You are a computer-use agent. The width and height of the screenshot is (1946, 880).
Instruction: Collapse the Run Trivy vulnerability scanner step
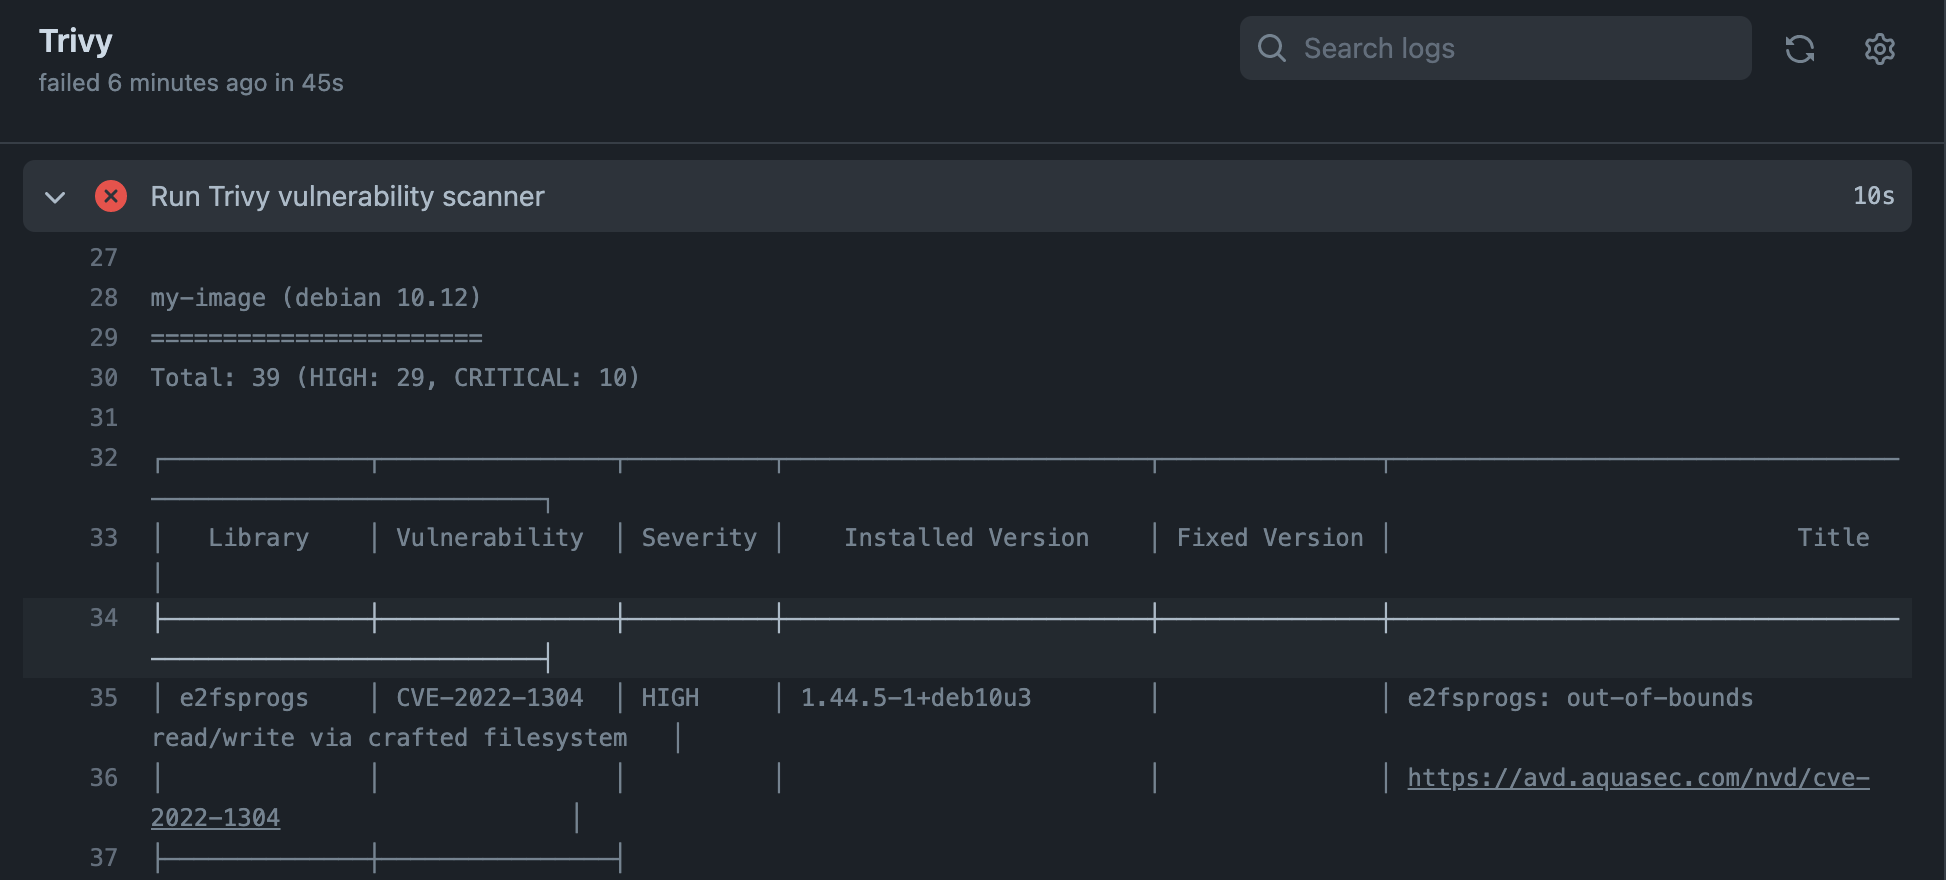55,197
